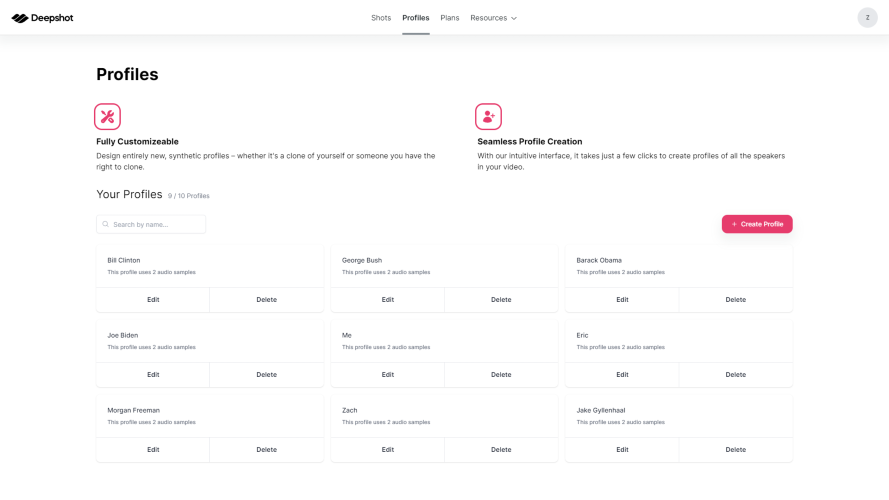The width and height of the screenshot is (889, 500).
Task: Click the Barack Obama profile name
Action: click(599, 260)
